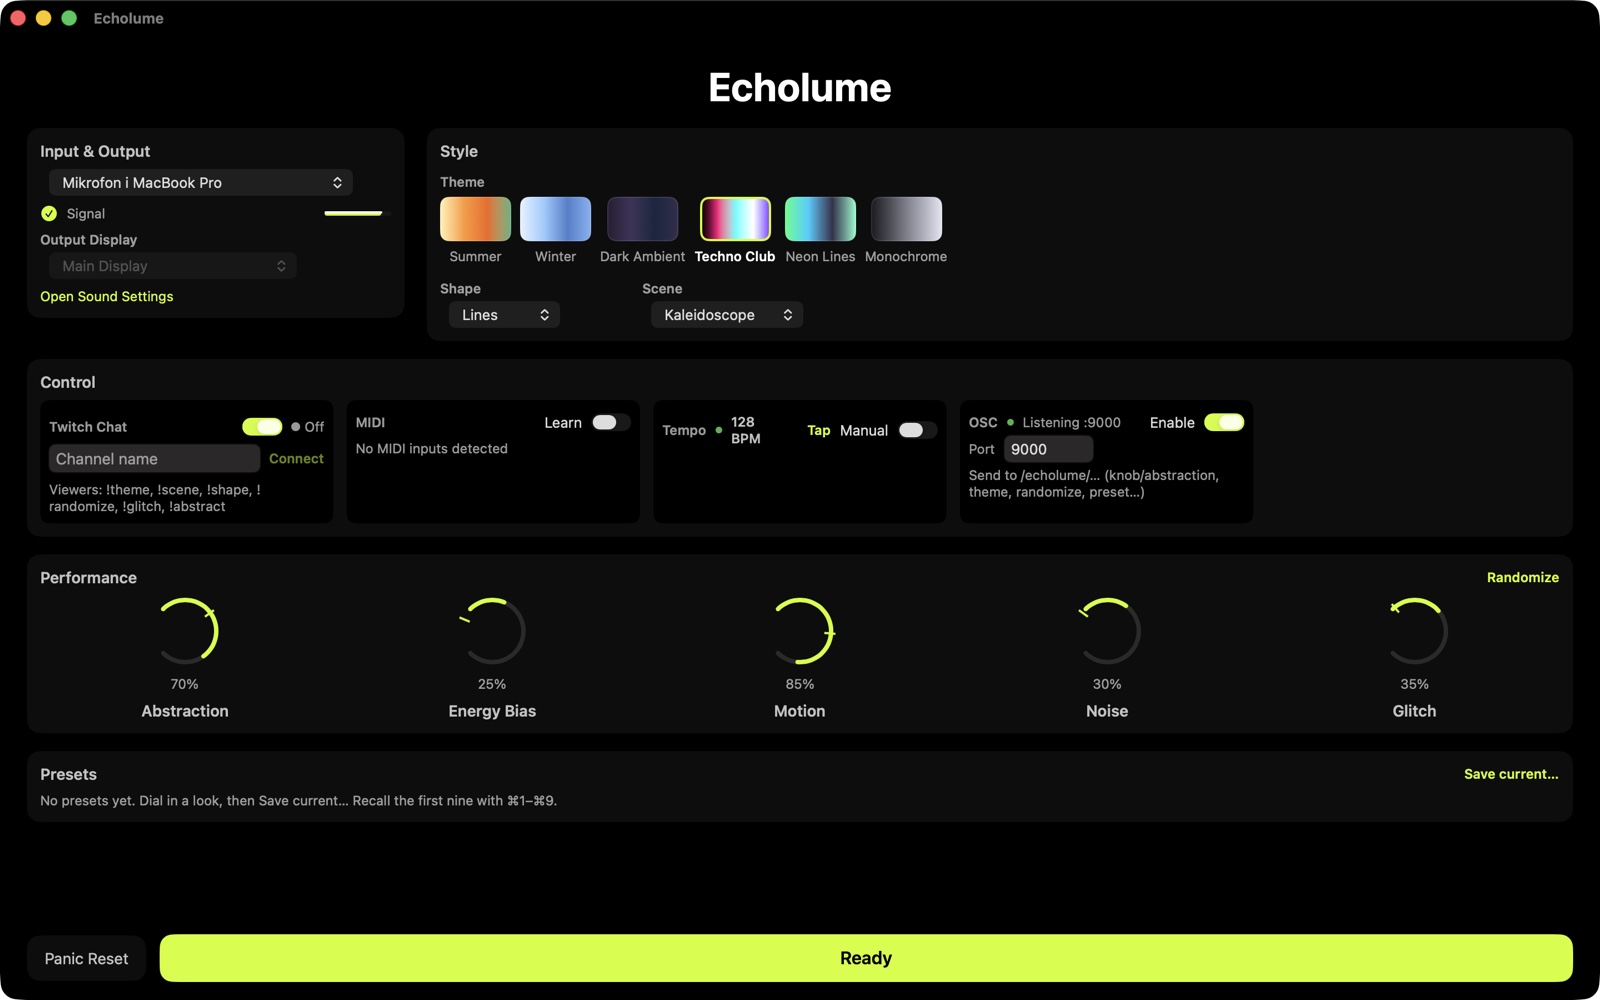The image size is (1600, 1000).
Task: Click the OSC Port field showing 9000
Action: 1048,450
